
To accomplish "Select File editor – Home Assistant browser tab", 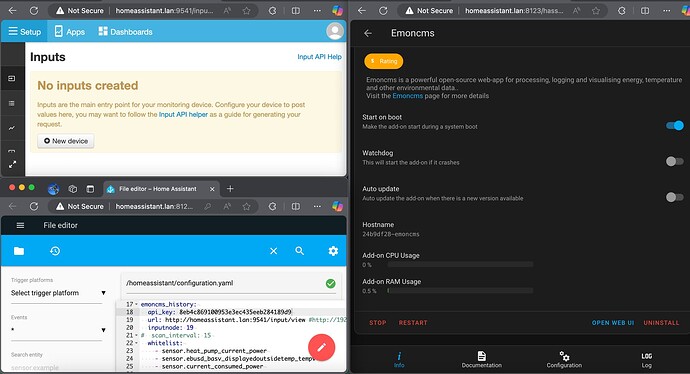I will [157, 189].
